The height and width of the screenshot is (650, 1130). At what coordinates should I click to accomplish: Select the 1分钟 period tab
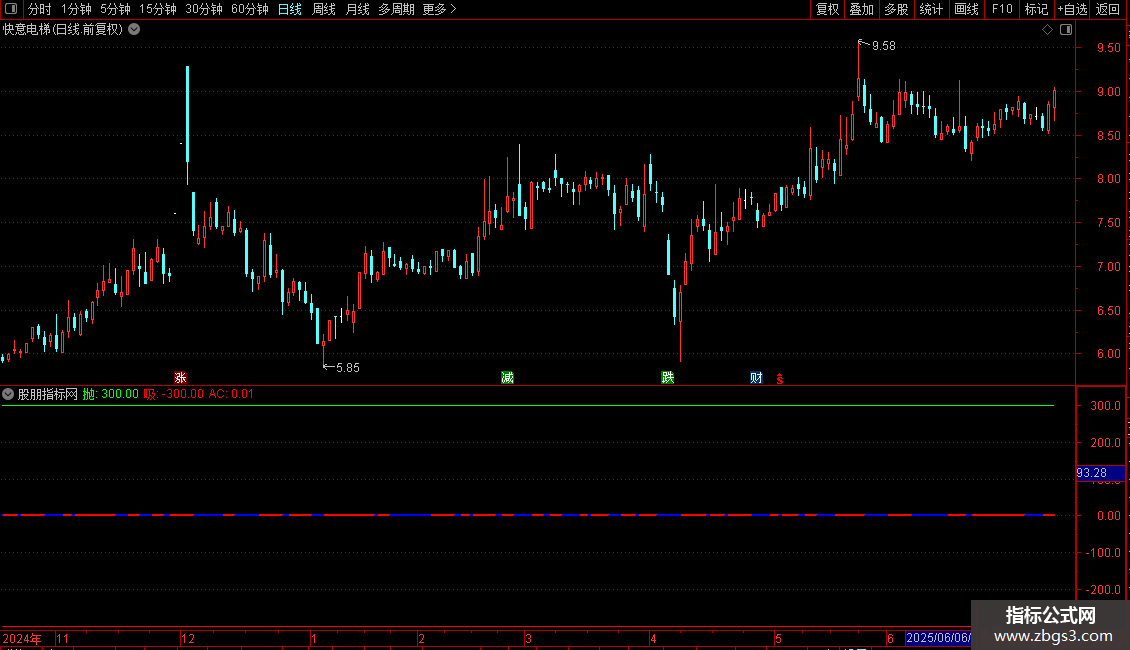click(76, 9)
